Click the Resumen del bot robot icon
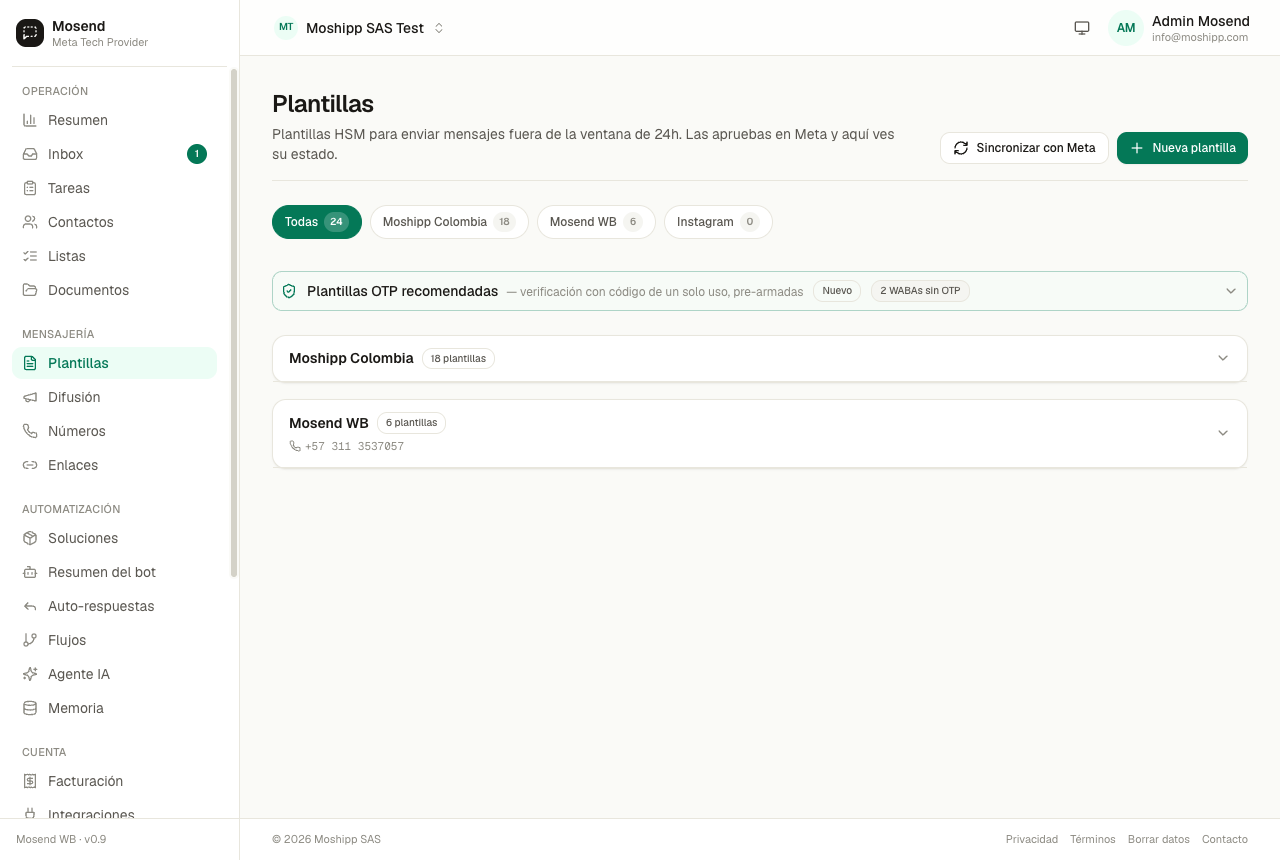Image resolution: width=1280 pixels, height=860 pixels. 30,572
